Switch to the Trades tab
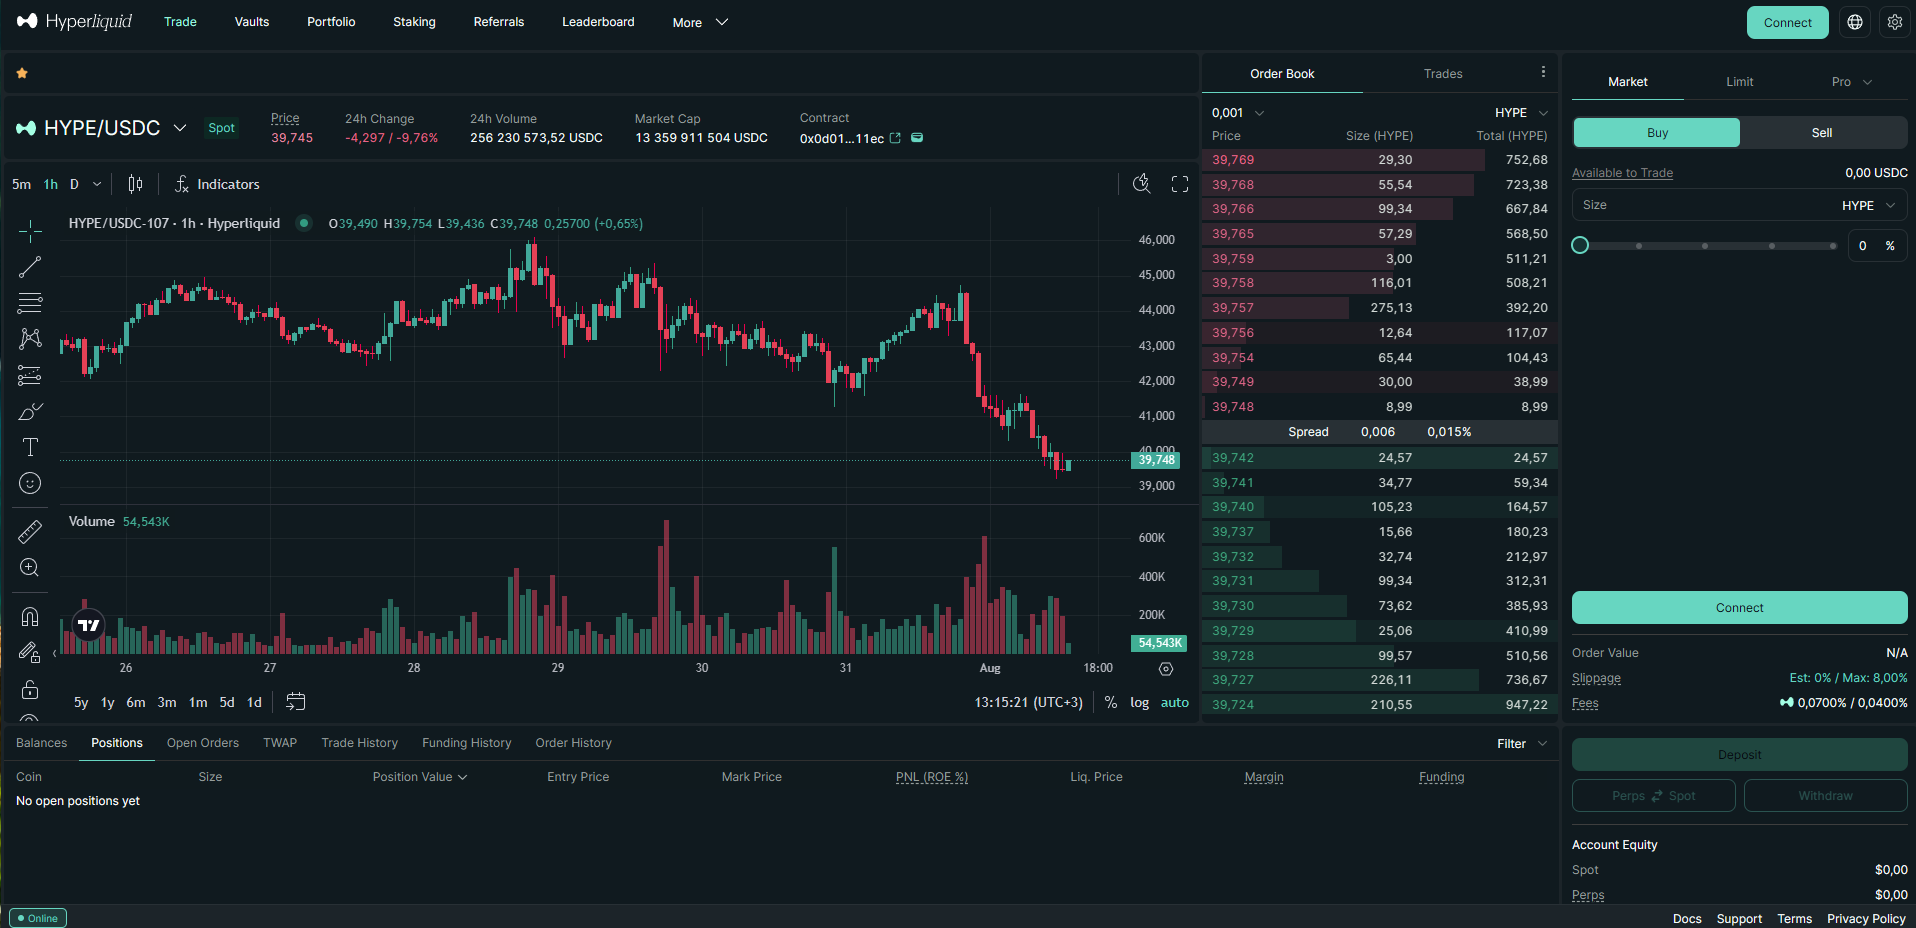This screenshot has width=1916, height=928. click(x=1443, y=74)
